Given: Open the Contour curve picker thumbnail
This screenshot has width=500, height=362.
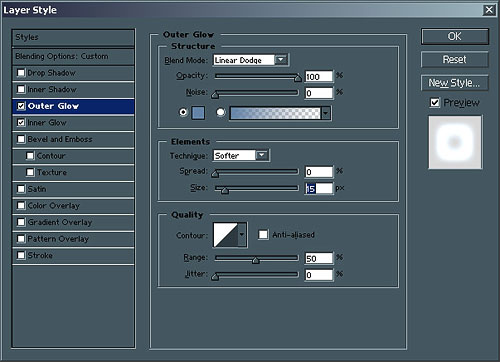Looking at the screenshot, I should click(225, 235).
